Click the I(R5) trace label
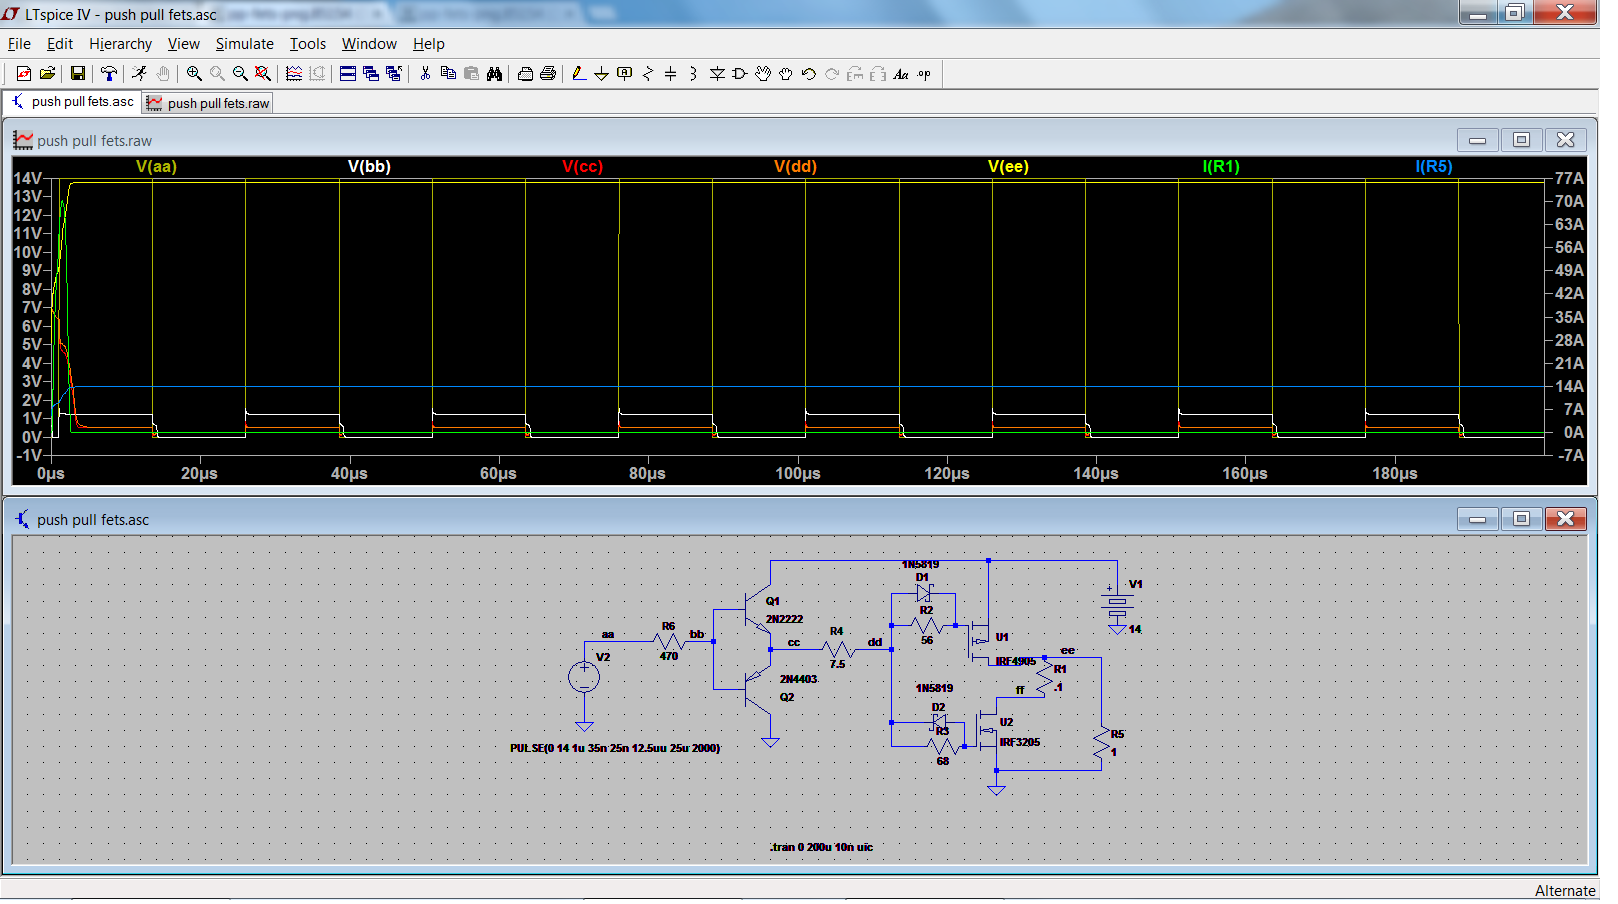Viewport: 1618px width, 904px height. point(1434,167)
